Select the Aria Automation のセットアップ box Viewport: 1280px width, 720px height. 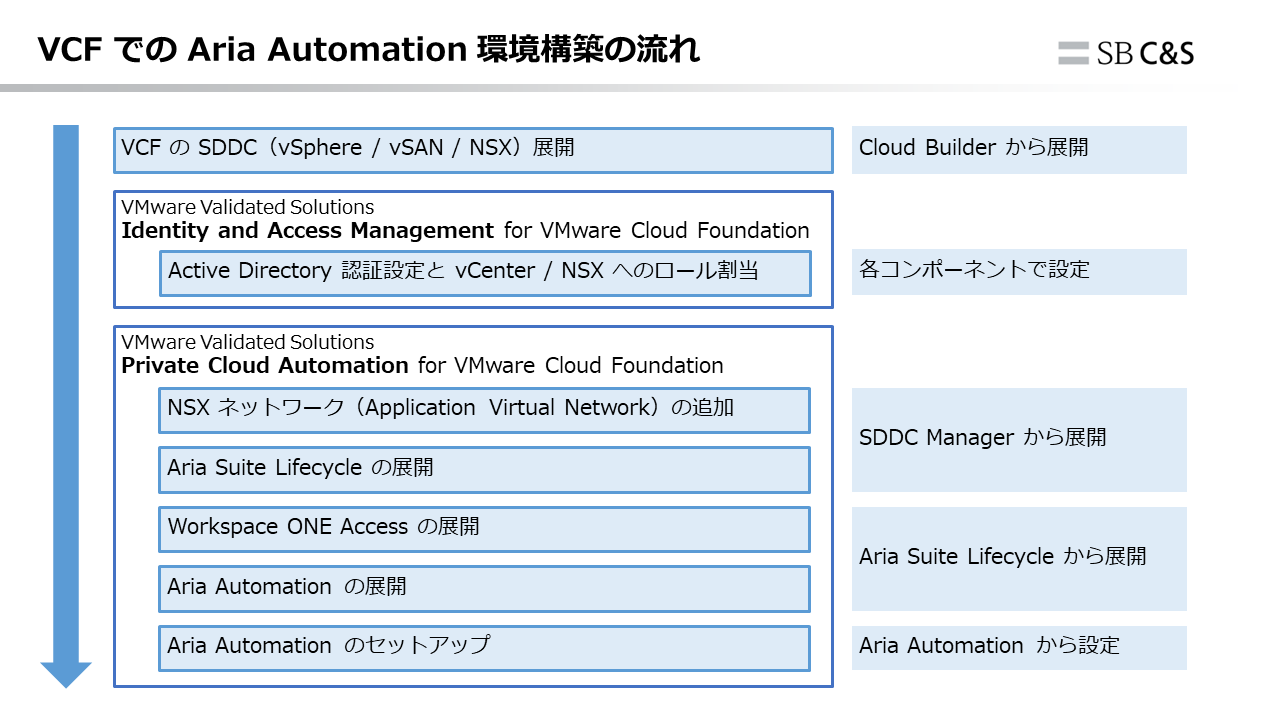pos(484,648)
